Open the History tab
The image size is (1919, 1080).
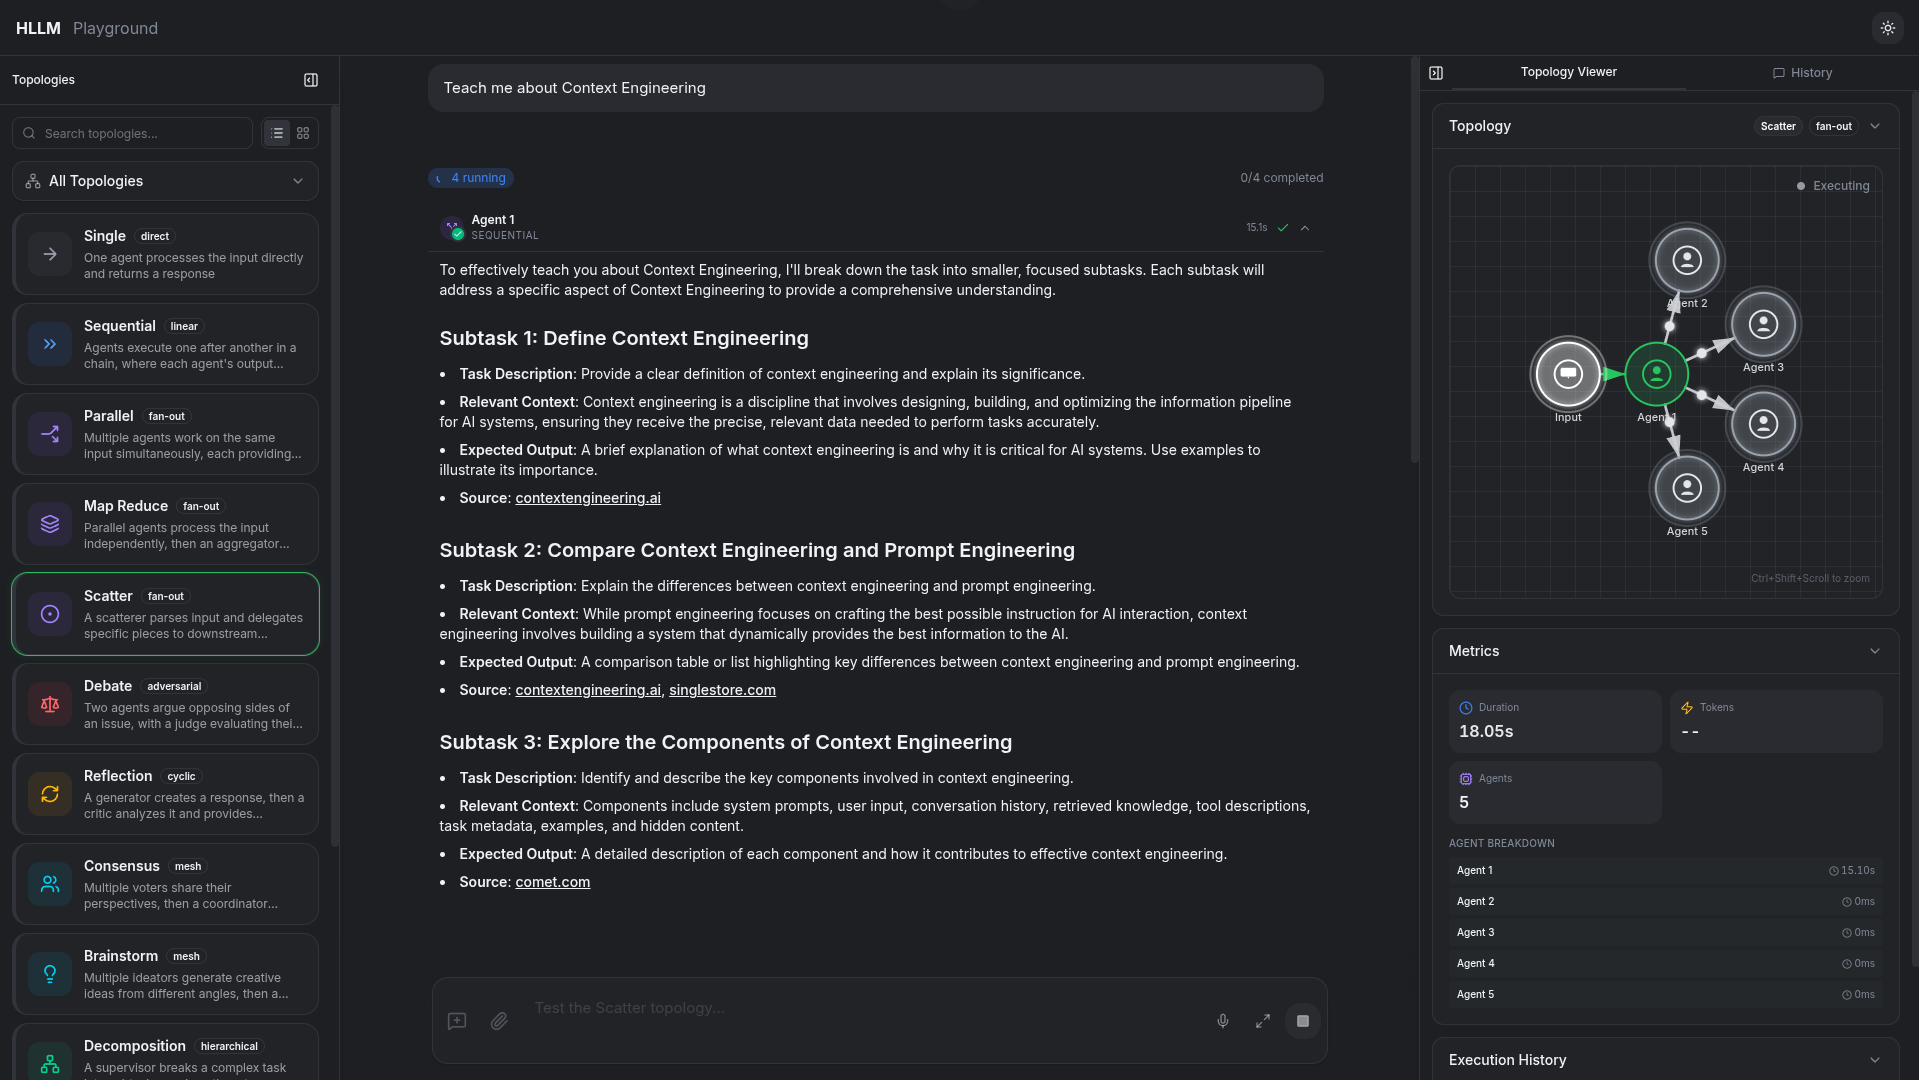click(1802, 73)
